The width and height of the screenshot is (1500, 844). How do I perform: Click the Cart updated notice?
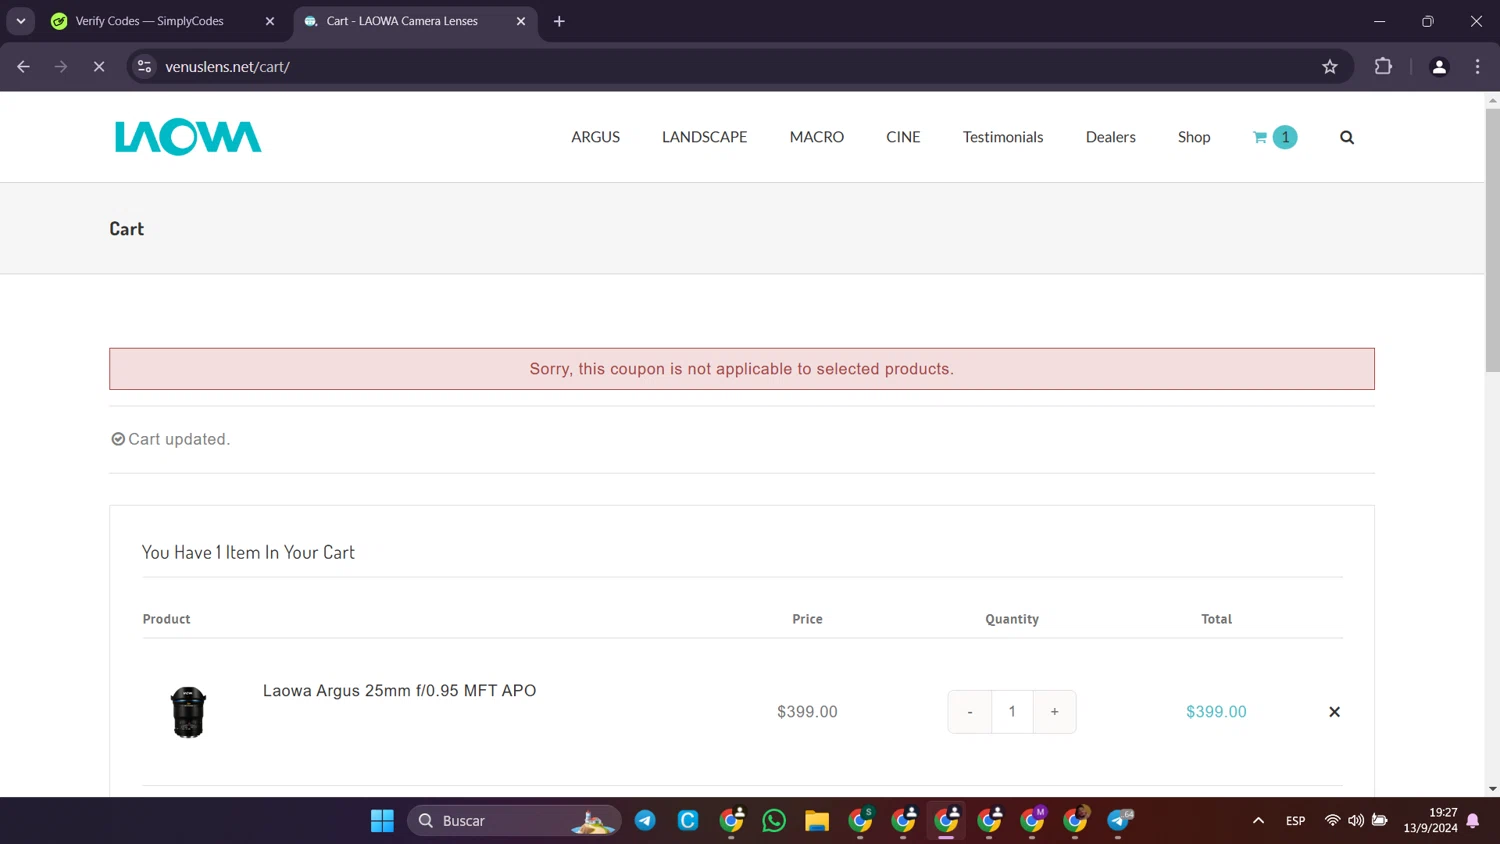(171, 439)
